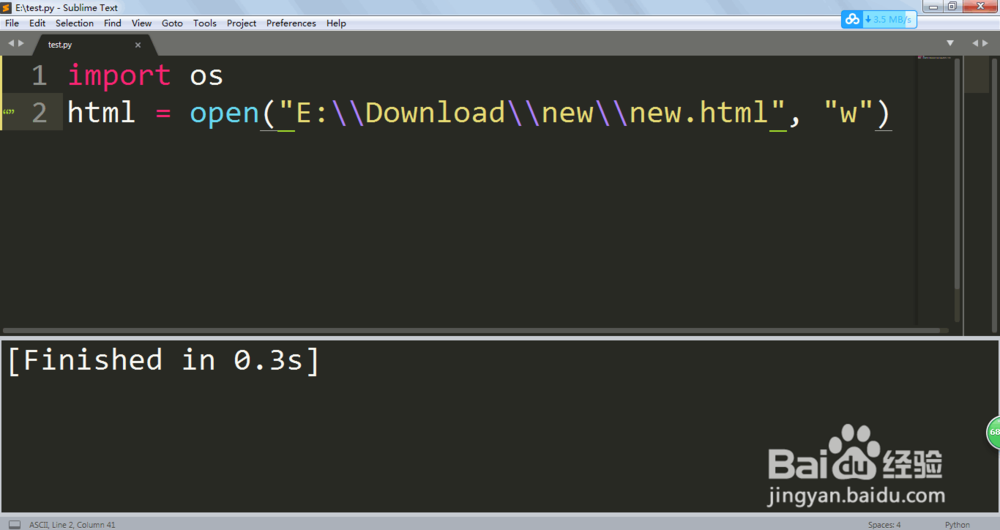
Task: Click the ASCII, Line 2, Column 41 status text
Action: [x=72, y=525]
